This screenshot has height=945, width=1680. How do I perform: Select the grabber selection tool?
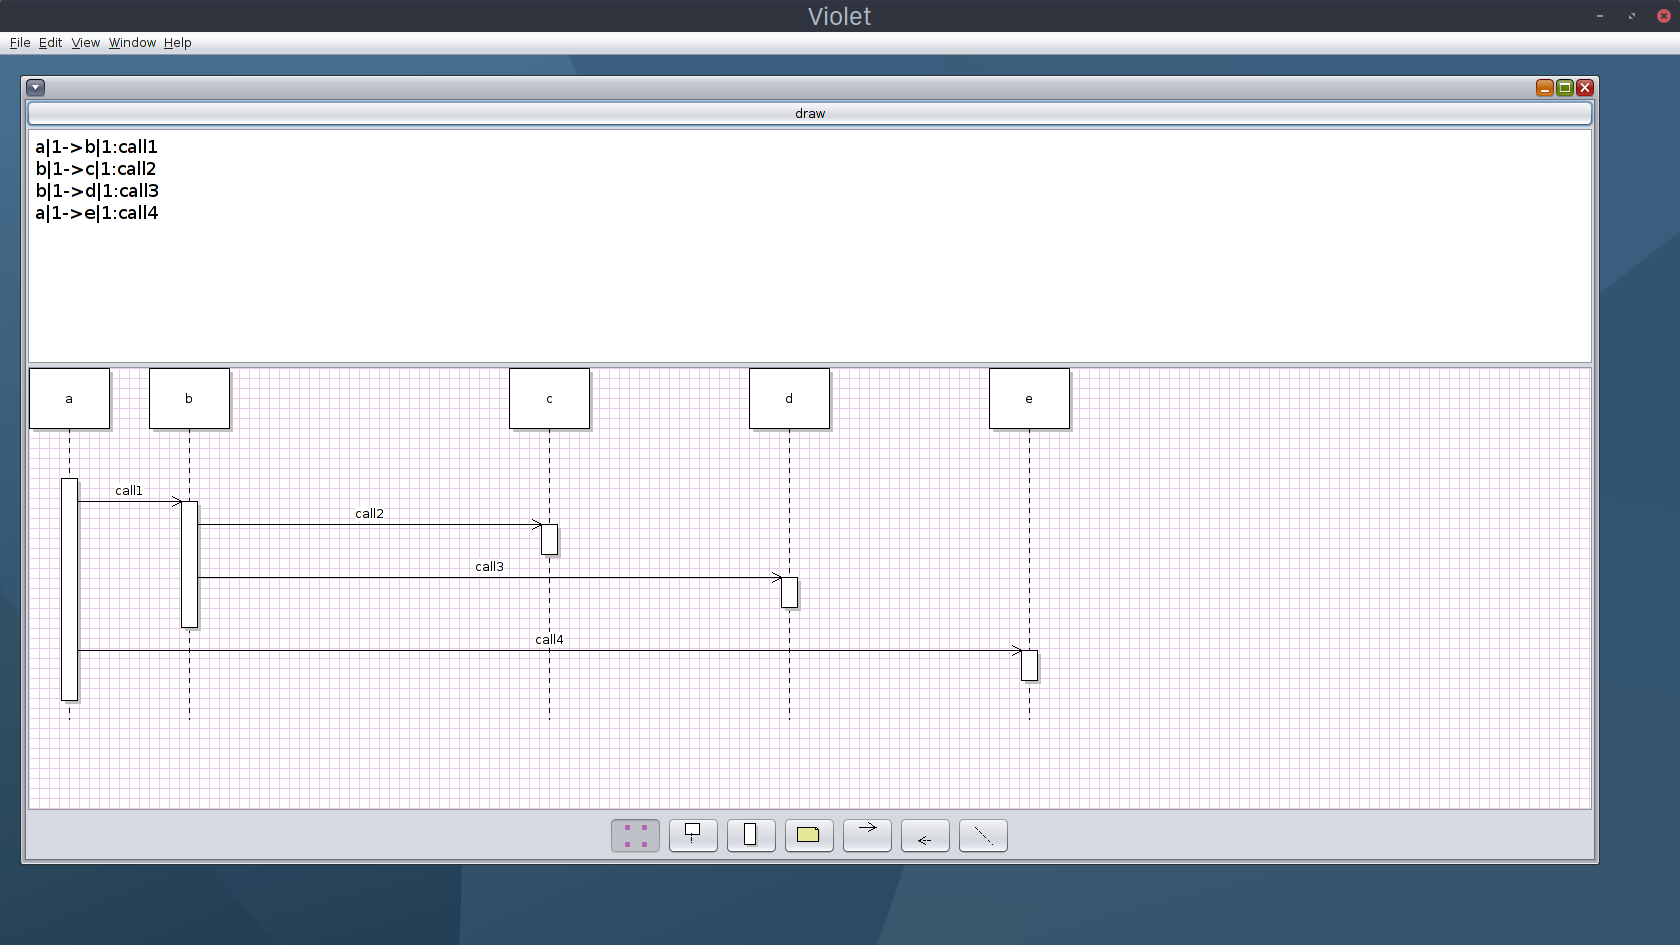(x=635, y=835)
